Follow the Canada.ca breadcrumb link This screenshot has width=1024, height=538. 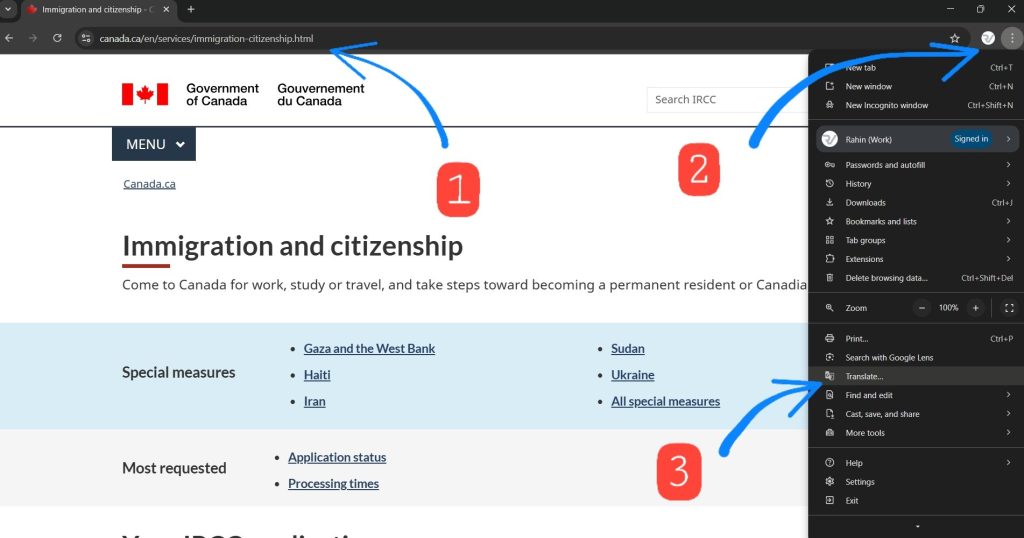pos(149,184)
